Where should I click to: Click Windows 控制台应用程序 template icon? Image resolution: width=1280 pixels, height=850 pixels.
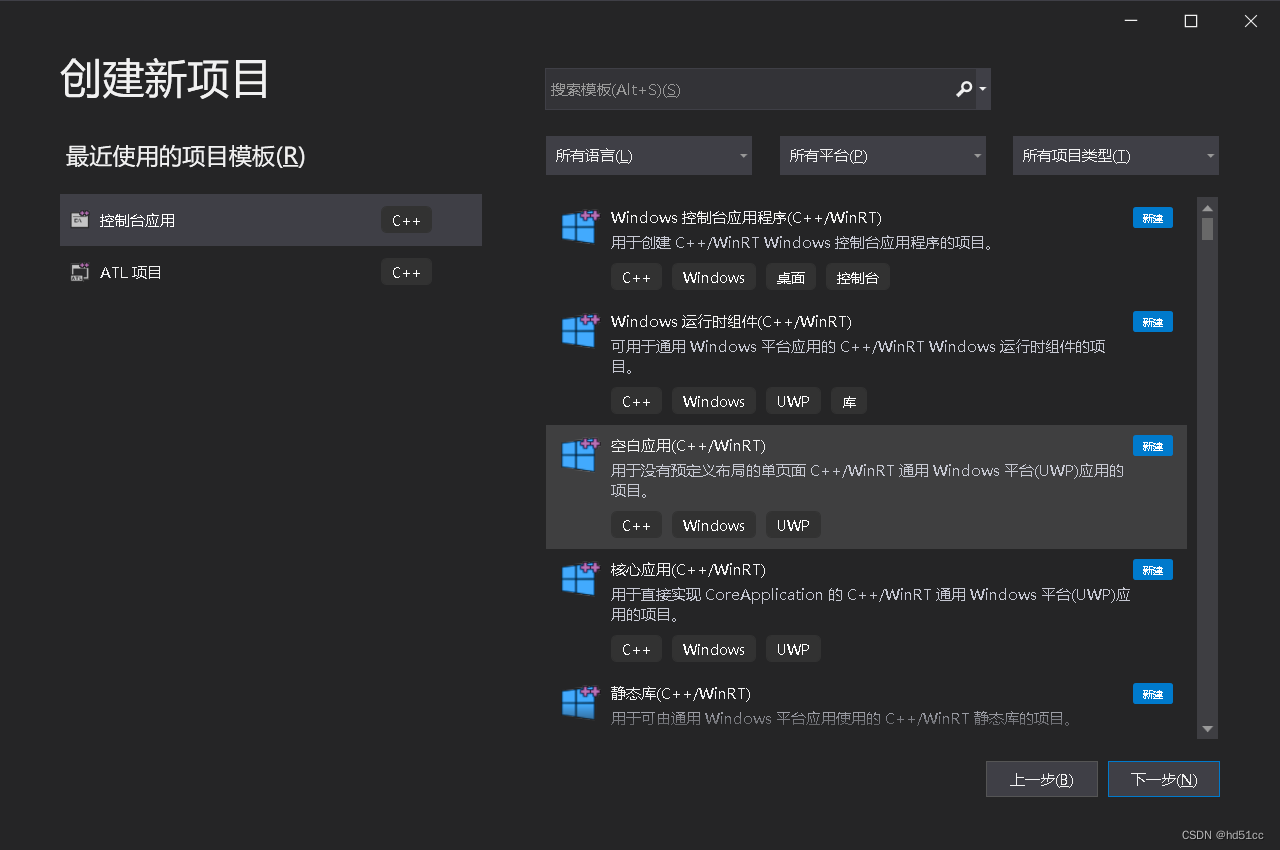580,226
